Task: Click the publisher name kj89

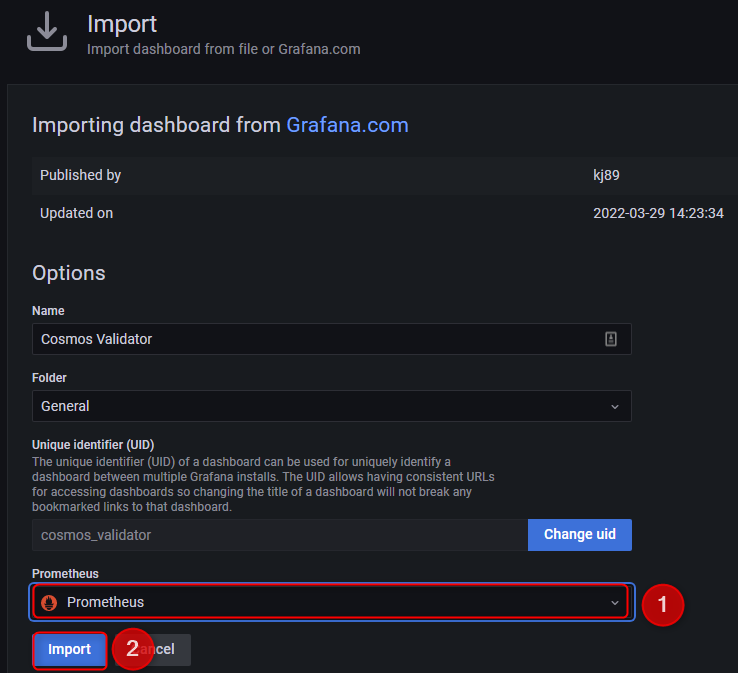Action: pos(606,175)
